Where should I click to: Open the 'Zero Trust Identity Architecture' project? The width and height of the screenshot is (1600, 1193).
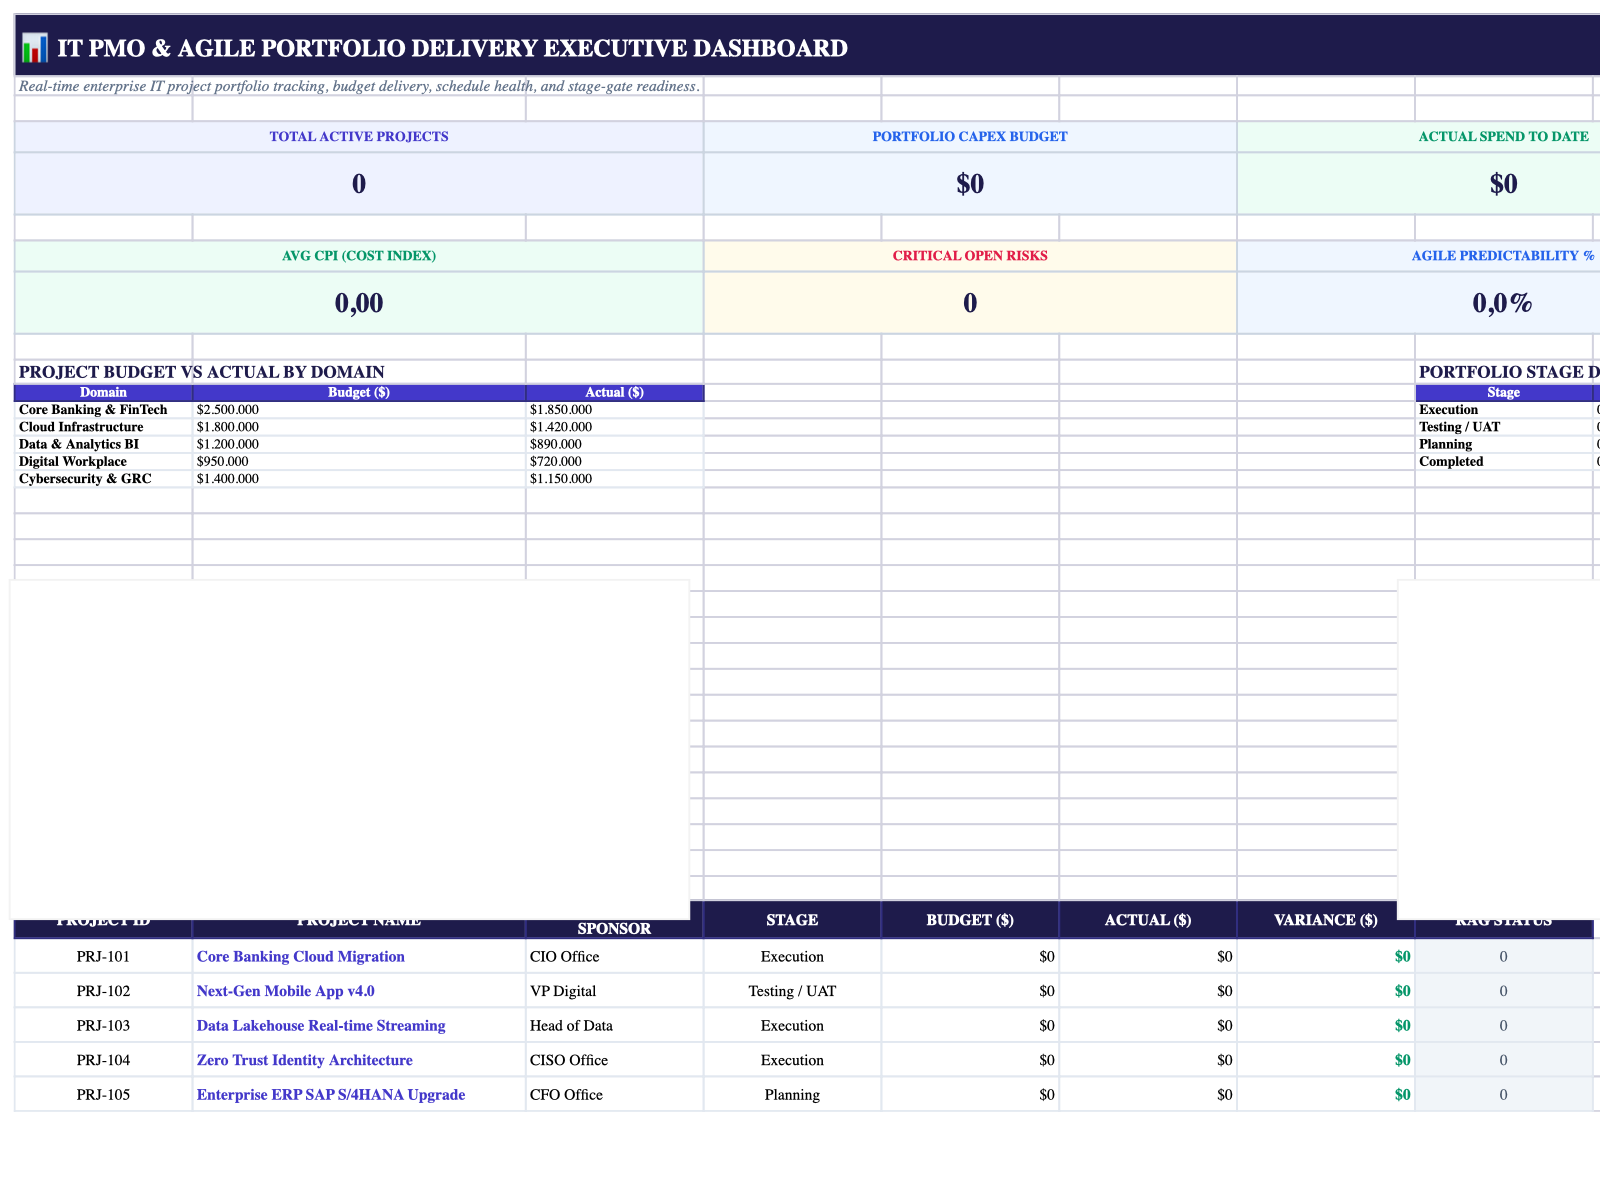coord(305,1060)
